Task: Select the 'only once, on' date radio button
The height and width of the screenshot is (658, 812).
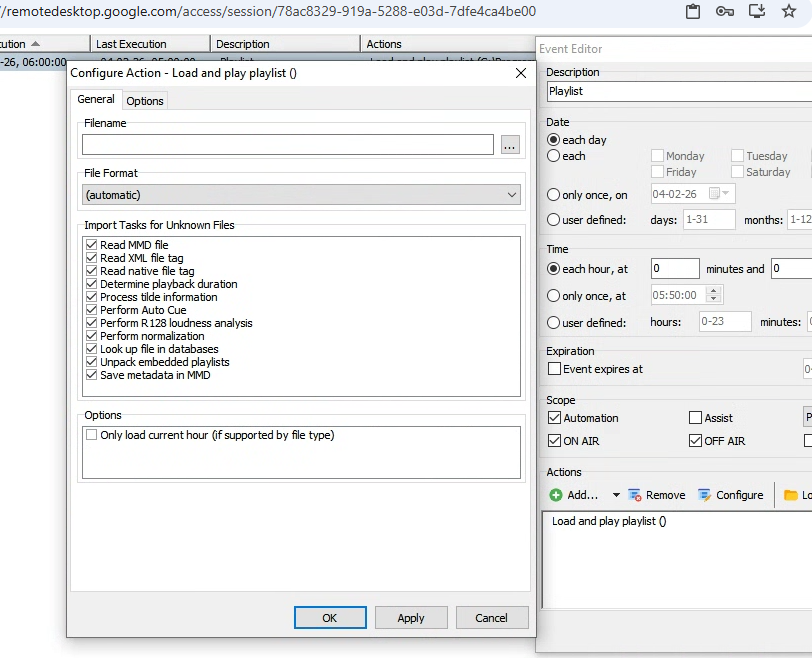Action: click(554, 194)
